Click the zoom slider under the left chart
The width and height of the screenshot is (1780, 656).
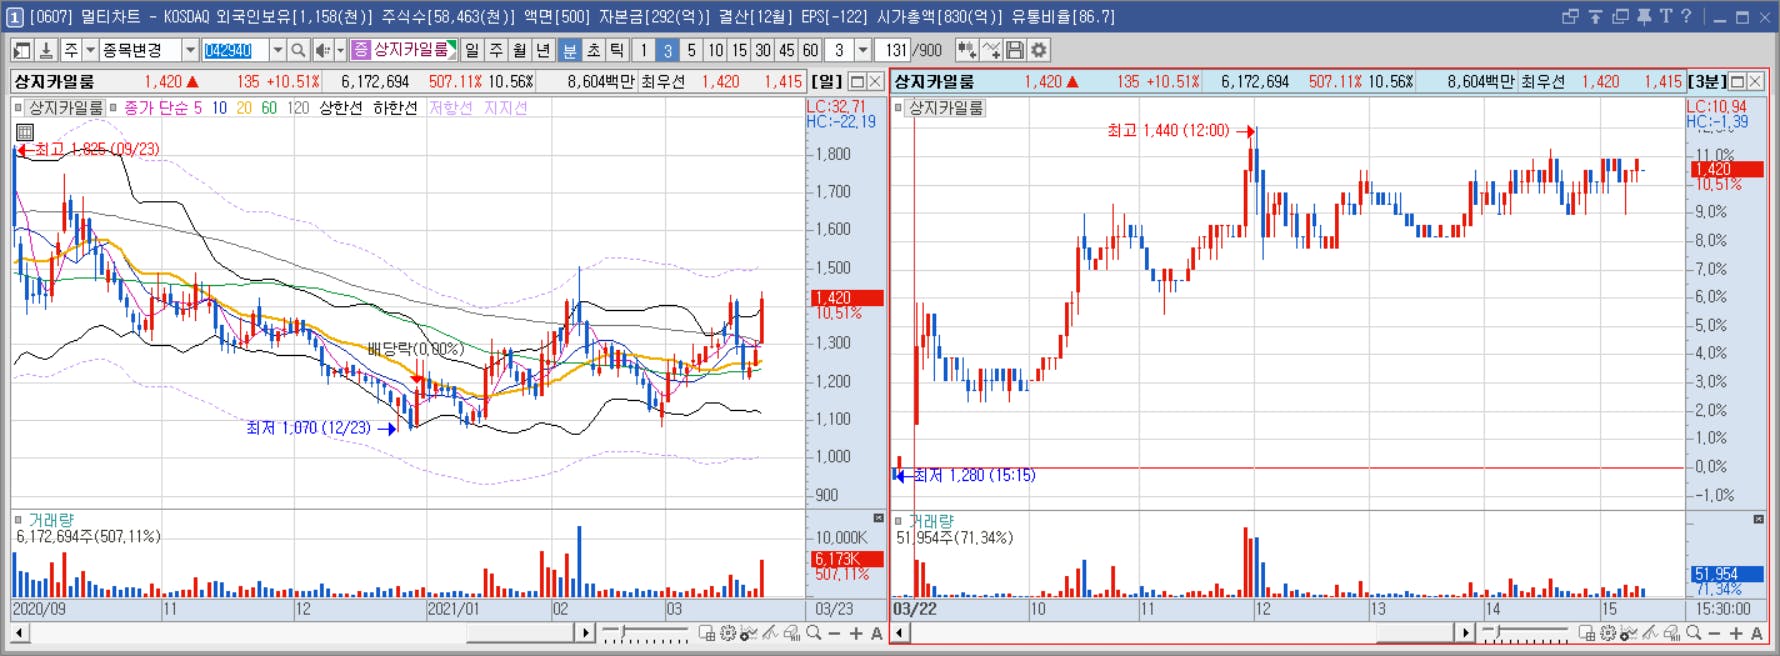646,633
